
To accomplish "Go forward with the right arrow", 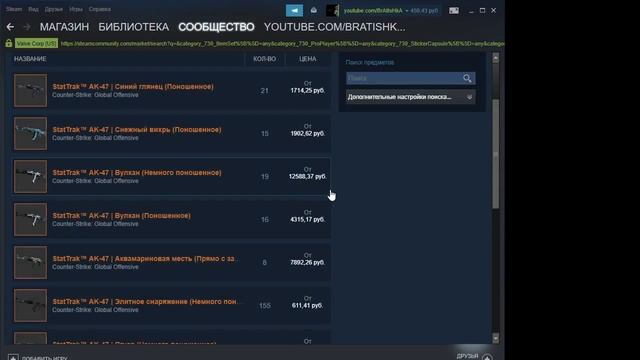I will point(27,27).
